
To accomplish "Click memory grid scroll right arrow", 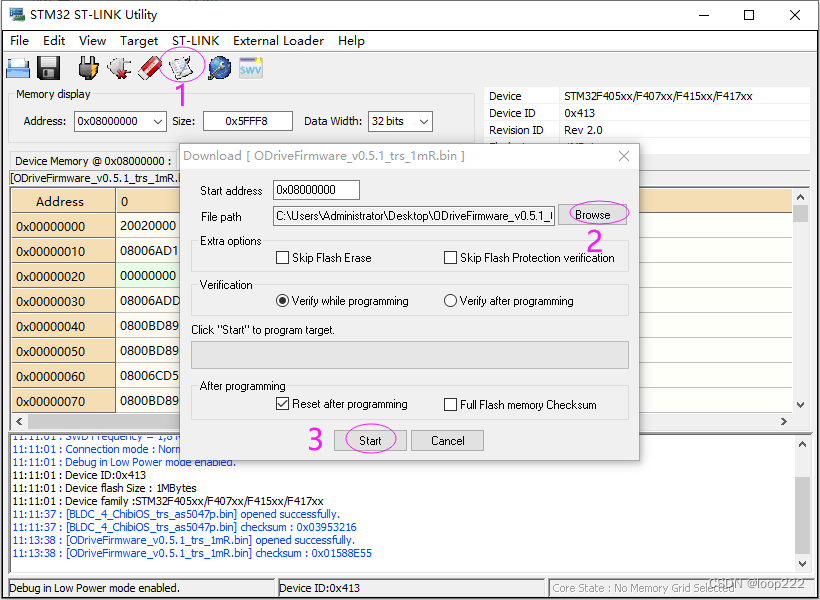I will click(783, 421).
